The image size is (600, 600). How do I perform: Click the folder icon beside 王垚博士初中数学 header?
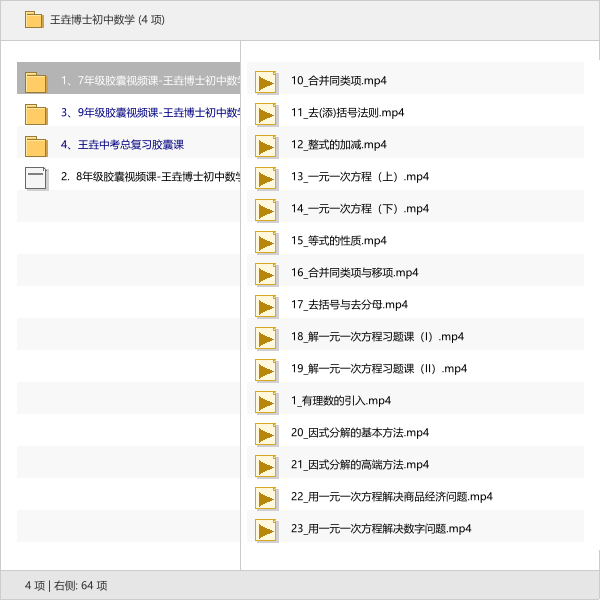click(34, 19)
